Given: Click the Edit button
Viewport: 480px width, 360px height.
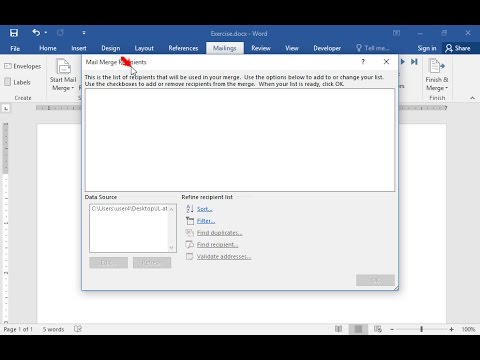Looking at the screenshot, I should pos(108,263).
